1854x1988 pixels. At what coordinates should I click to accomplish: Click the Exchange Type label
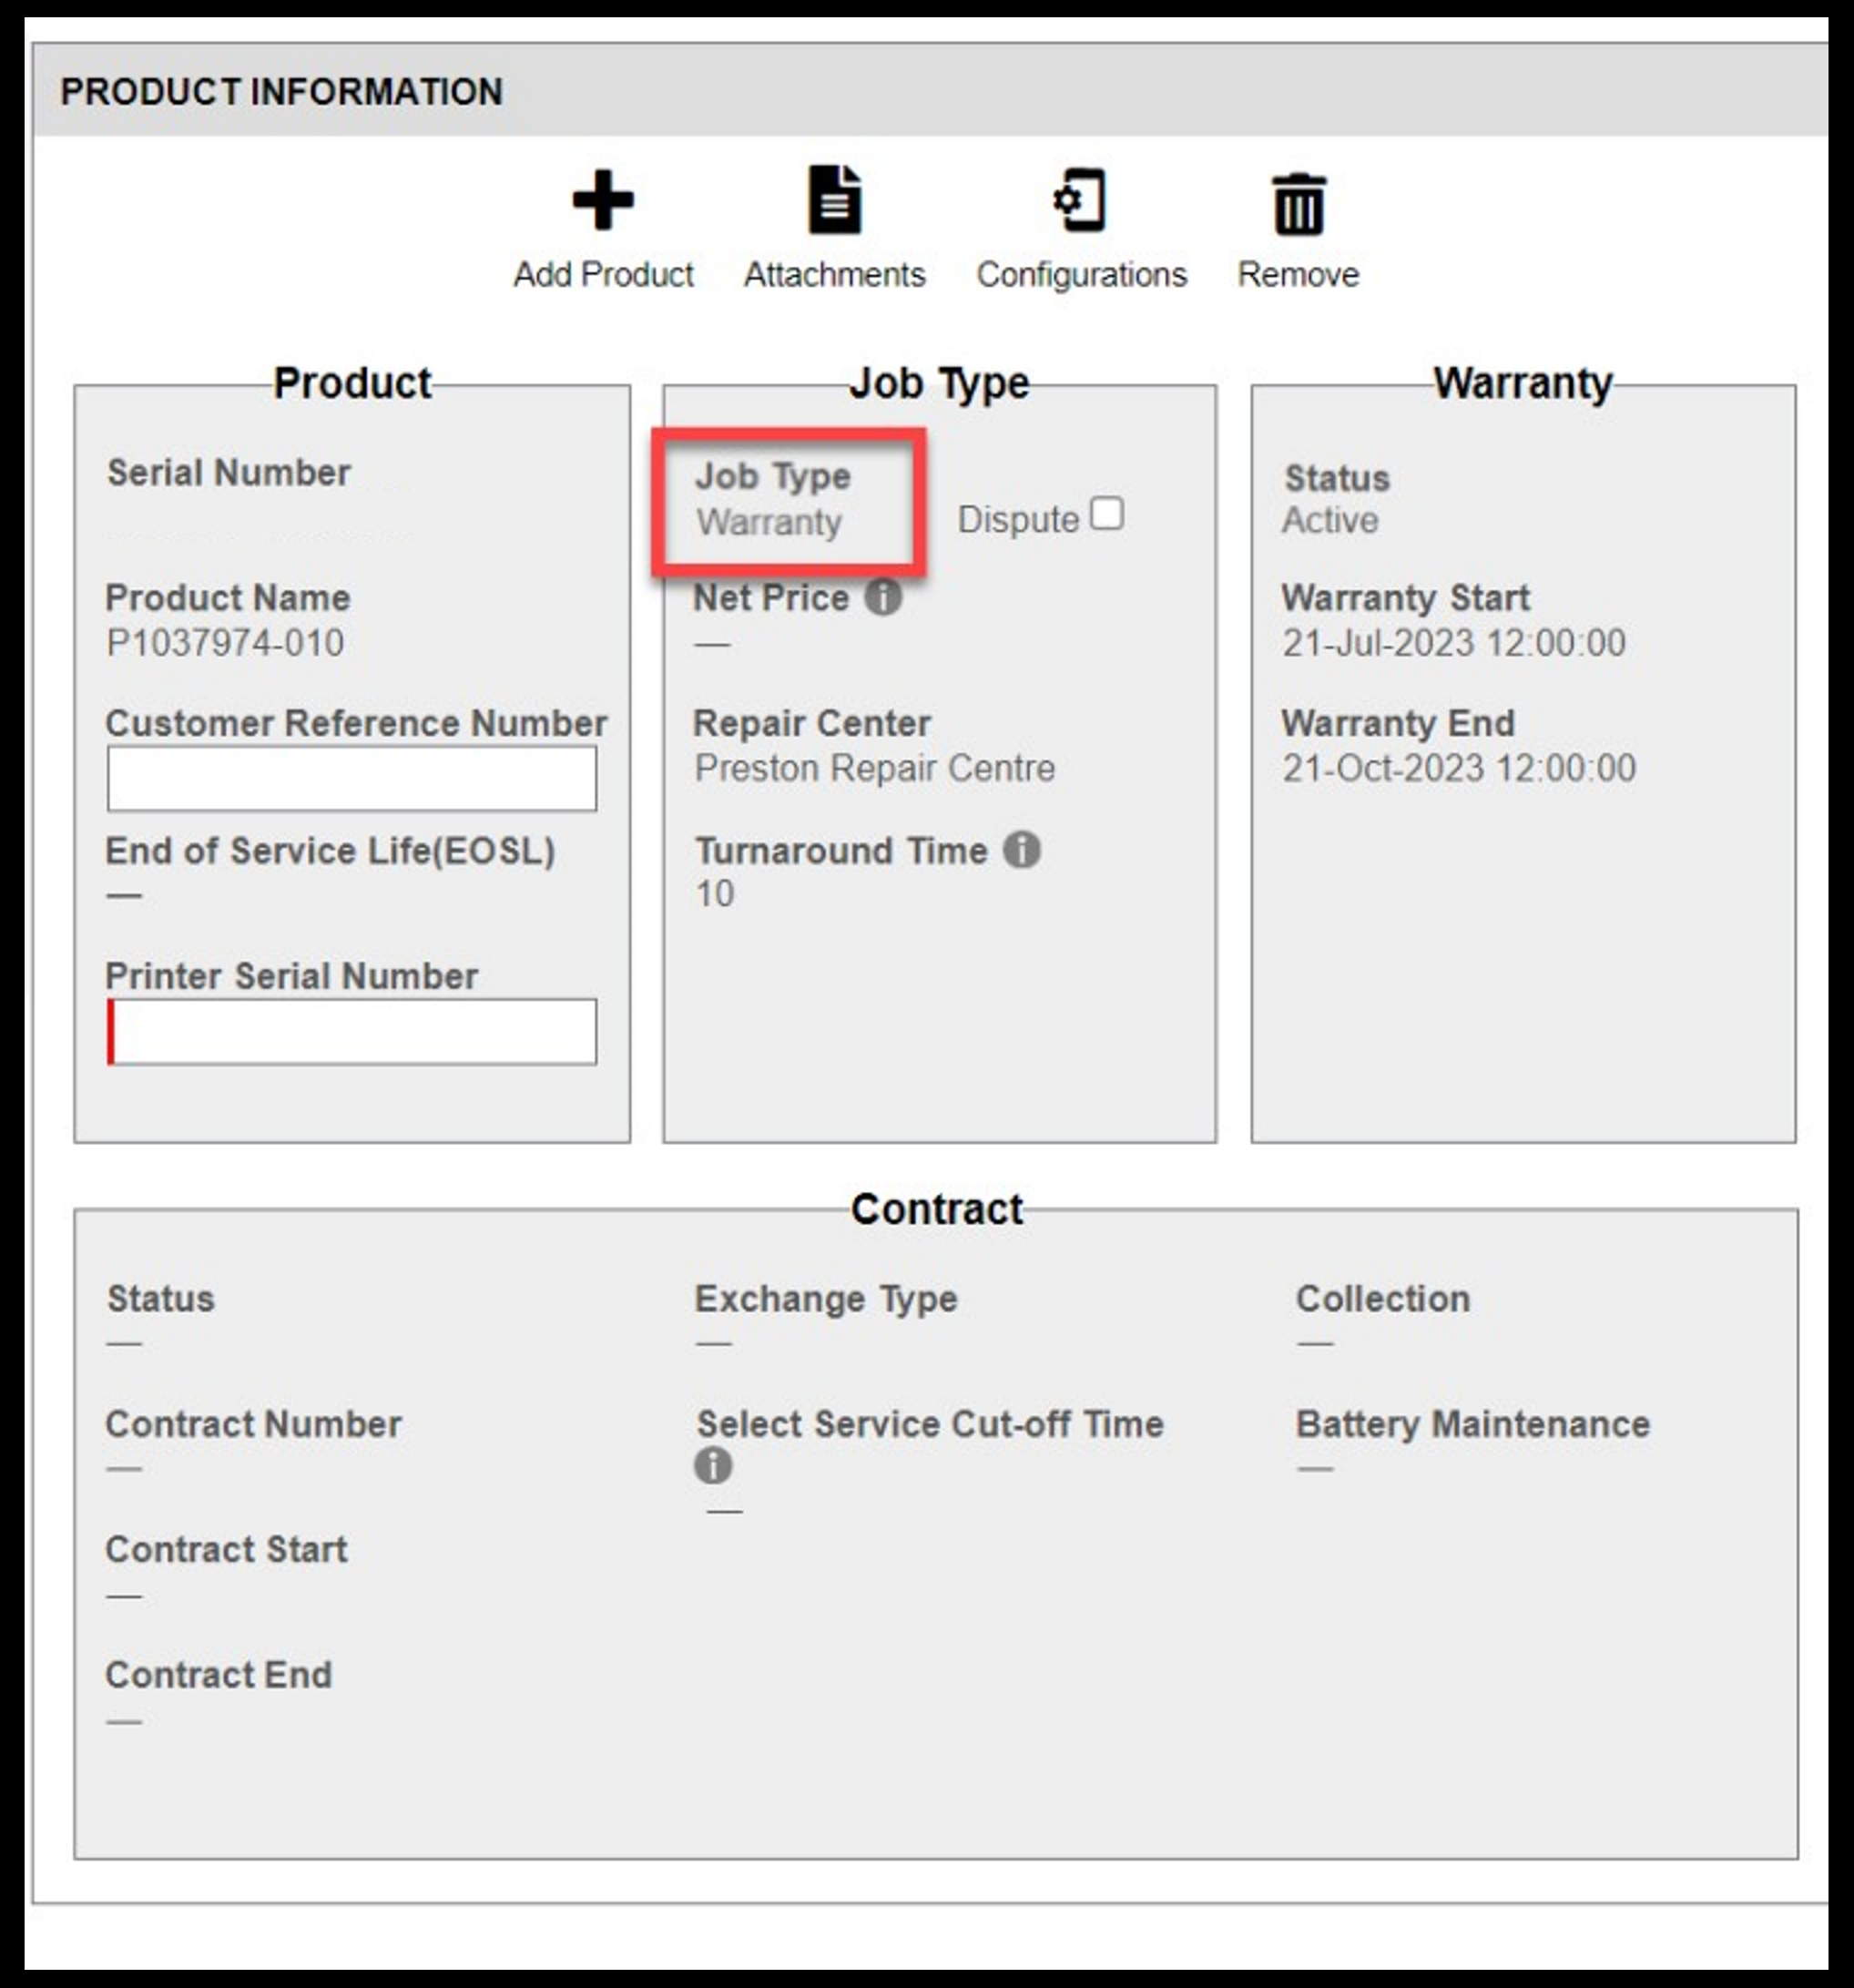(826, 1299)
